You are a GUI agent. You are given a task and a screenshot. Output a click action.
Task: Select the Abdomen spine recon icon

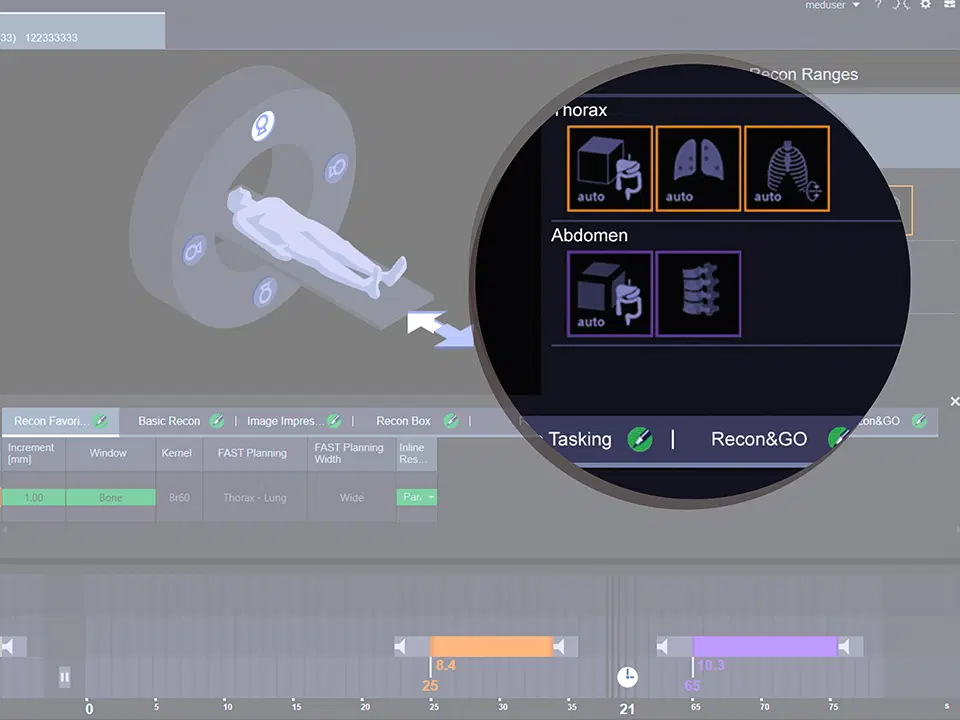[x=697, y=293]
